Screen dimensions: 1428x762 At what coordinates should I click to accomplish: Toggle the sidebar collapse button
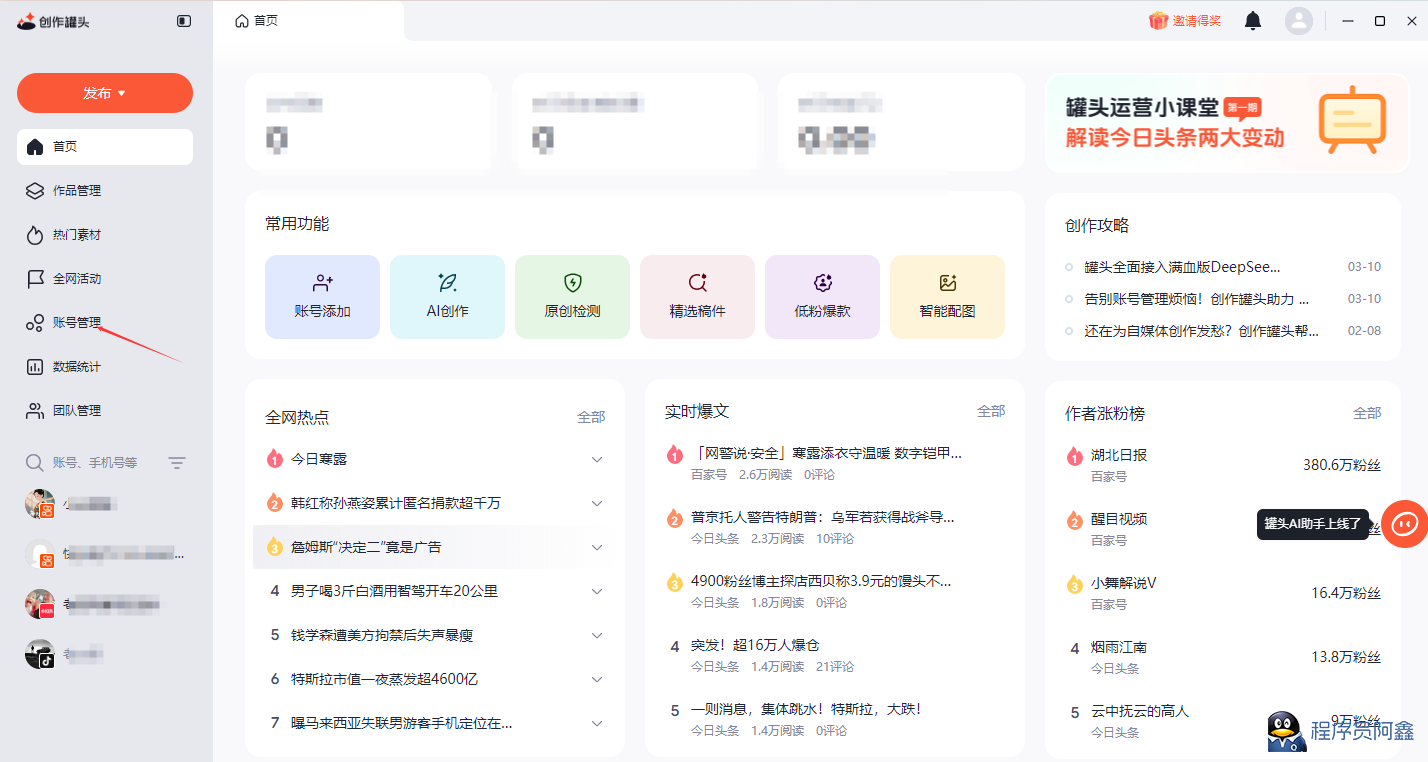(x=184, y=21)
